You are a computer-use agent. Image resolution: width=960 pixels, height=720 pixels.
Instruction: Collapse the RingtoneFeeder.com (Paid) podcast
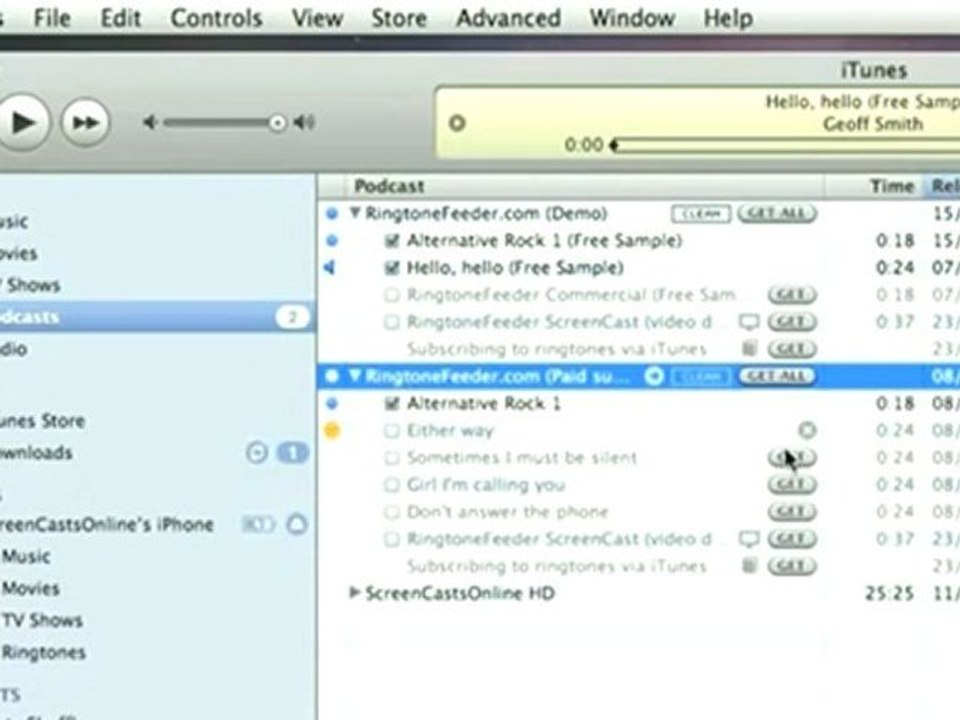(x=354, y=375)
